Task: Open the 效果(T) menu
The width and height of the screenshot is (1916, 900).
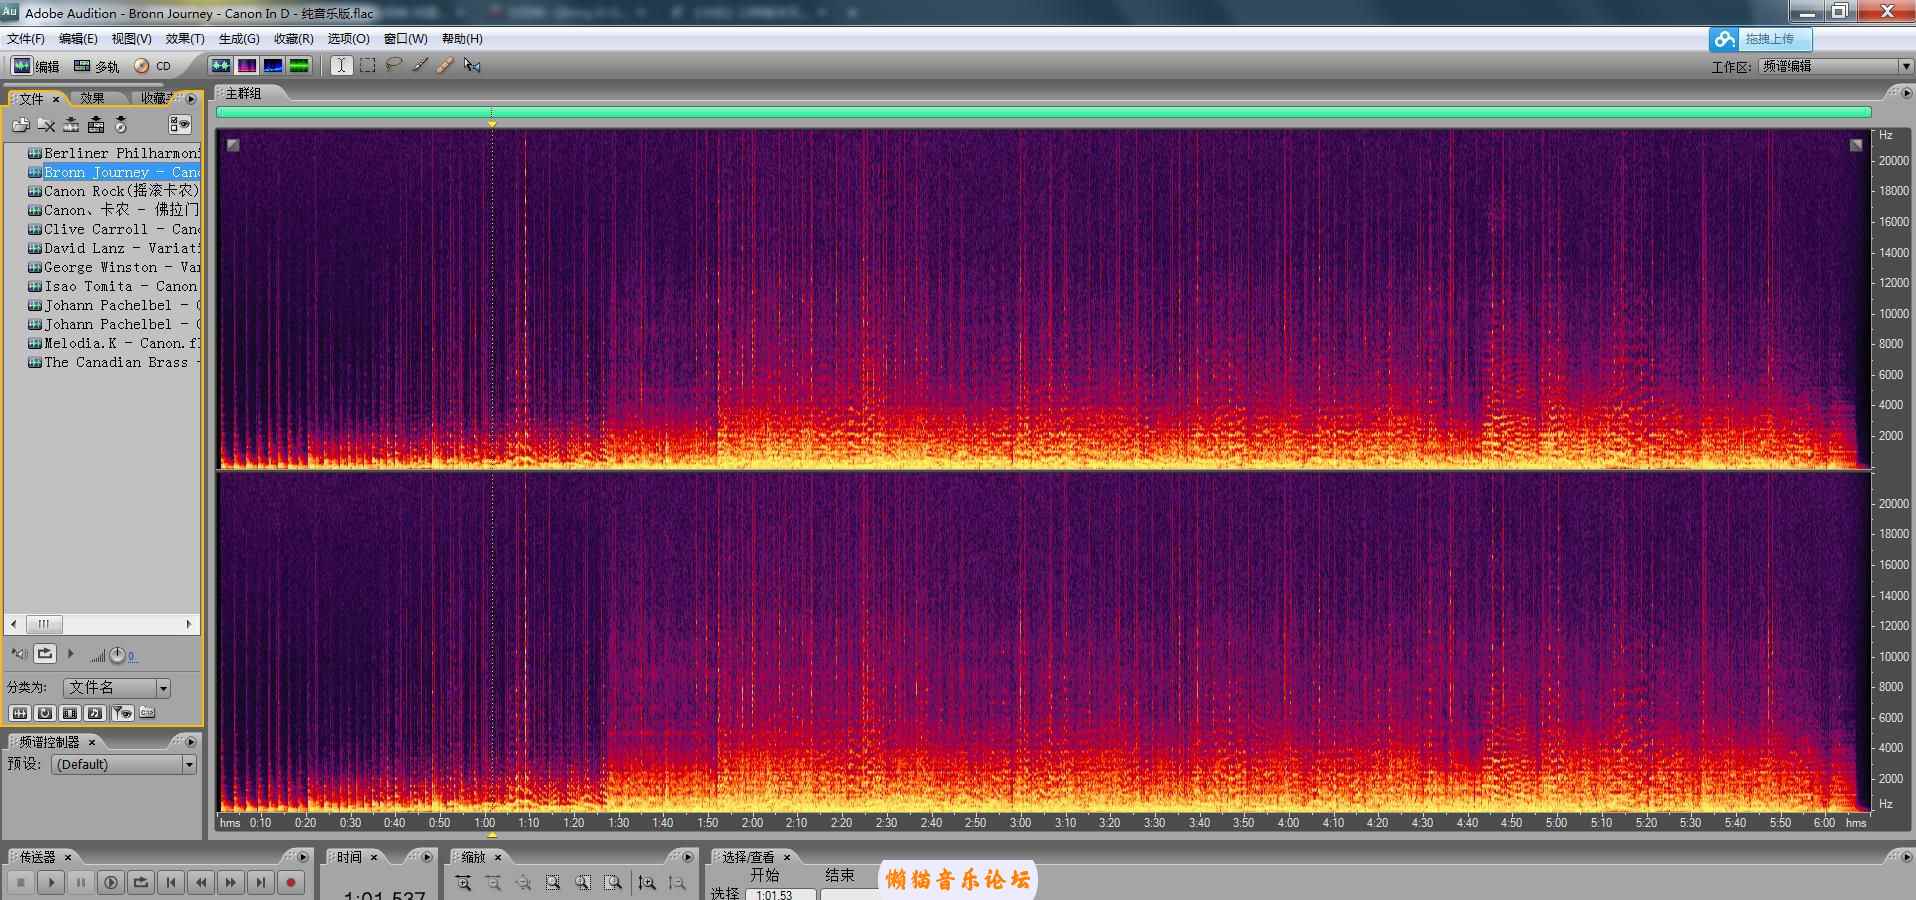Action: [x=184, y=39]
